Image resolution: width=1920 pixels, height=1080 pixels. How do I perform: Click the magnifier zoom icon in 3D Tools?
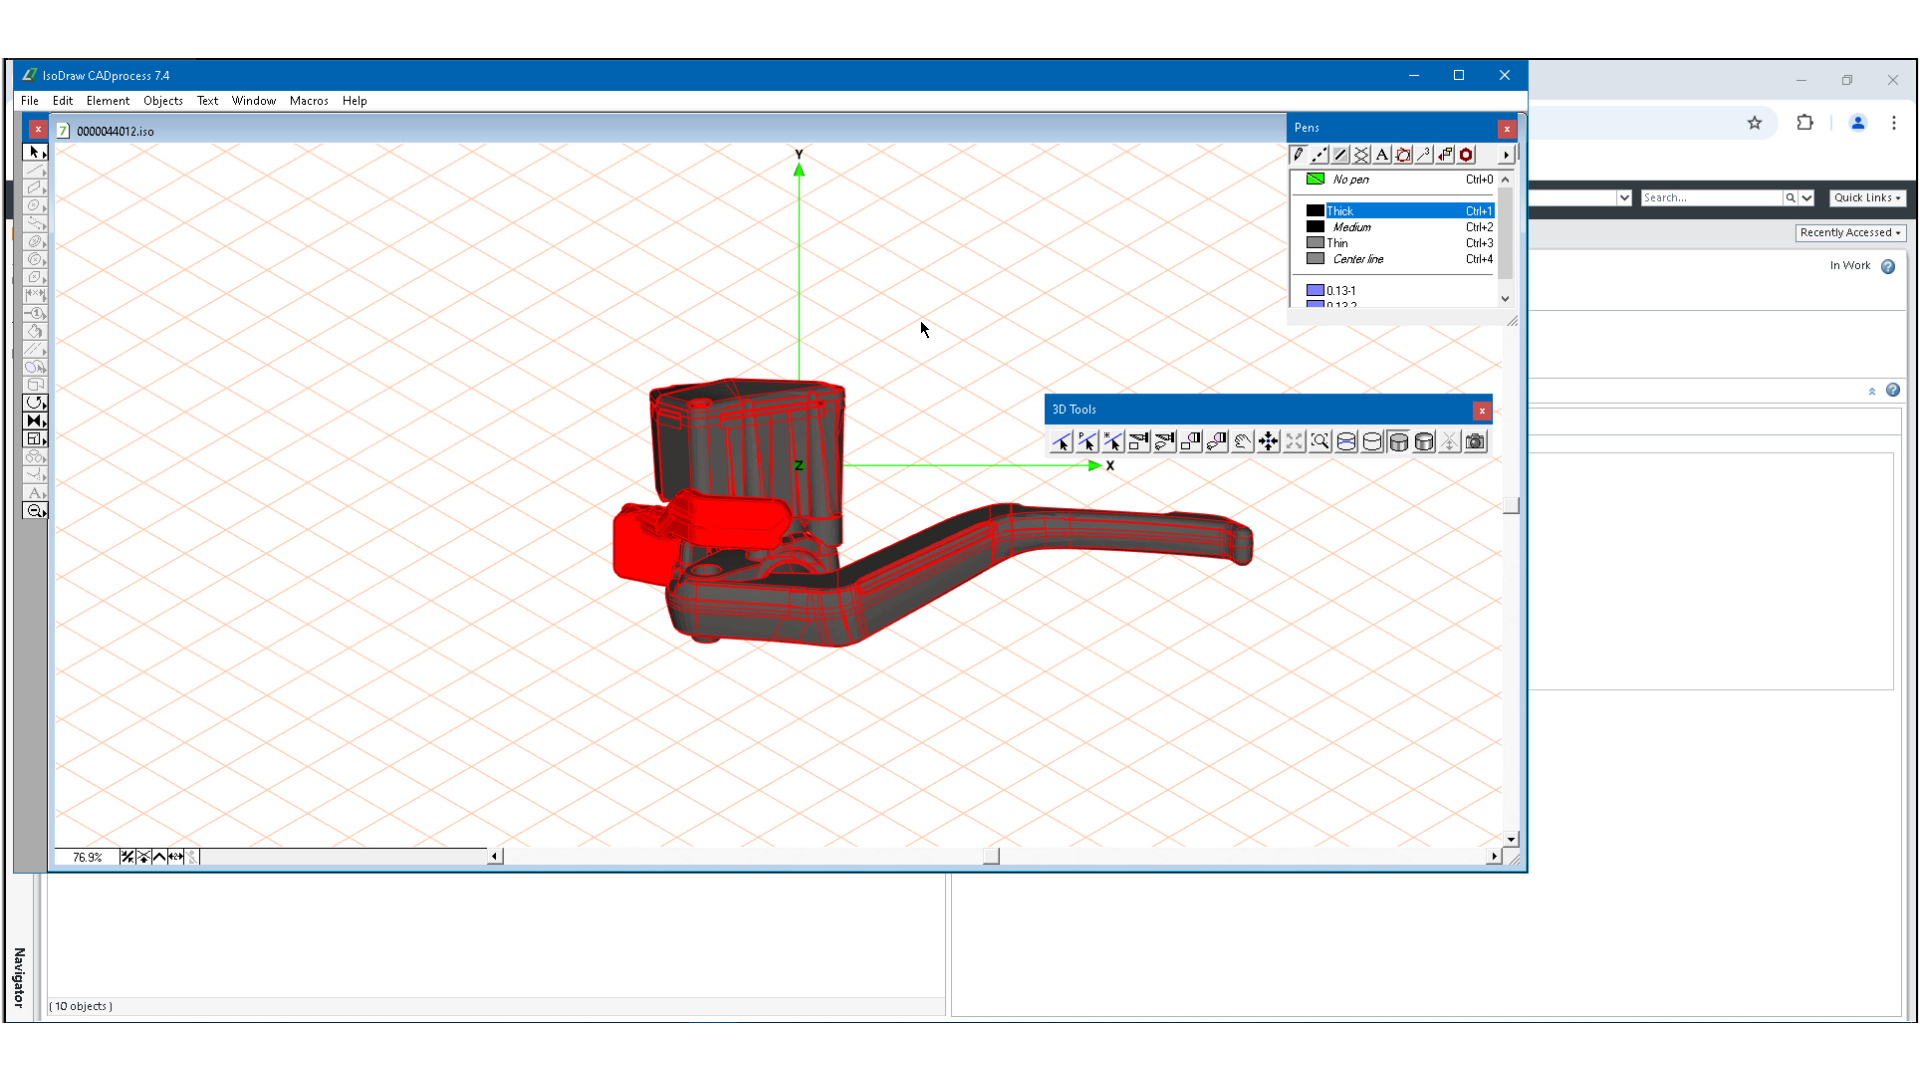1320,442
